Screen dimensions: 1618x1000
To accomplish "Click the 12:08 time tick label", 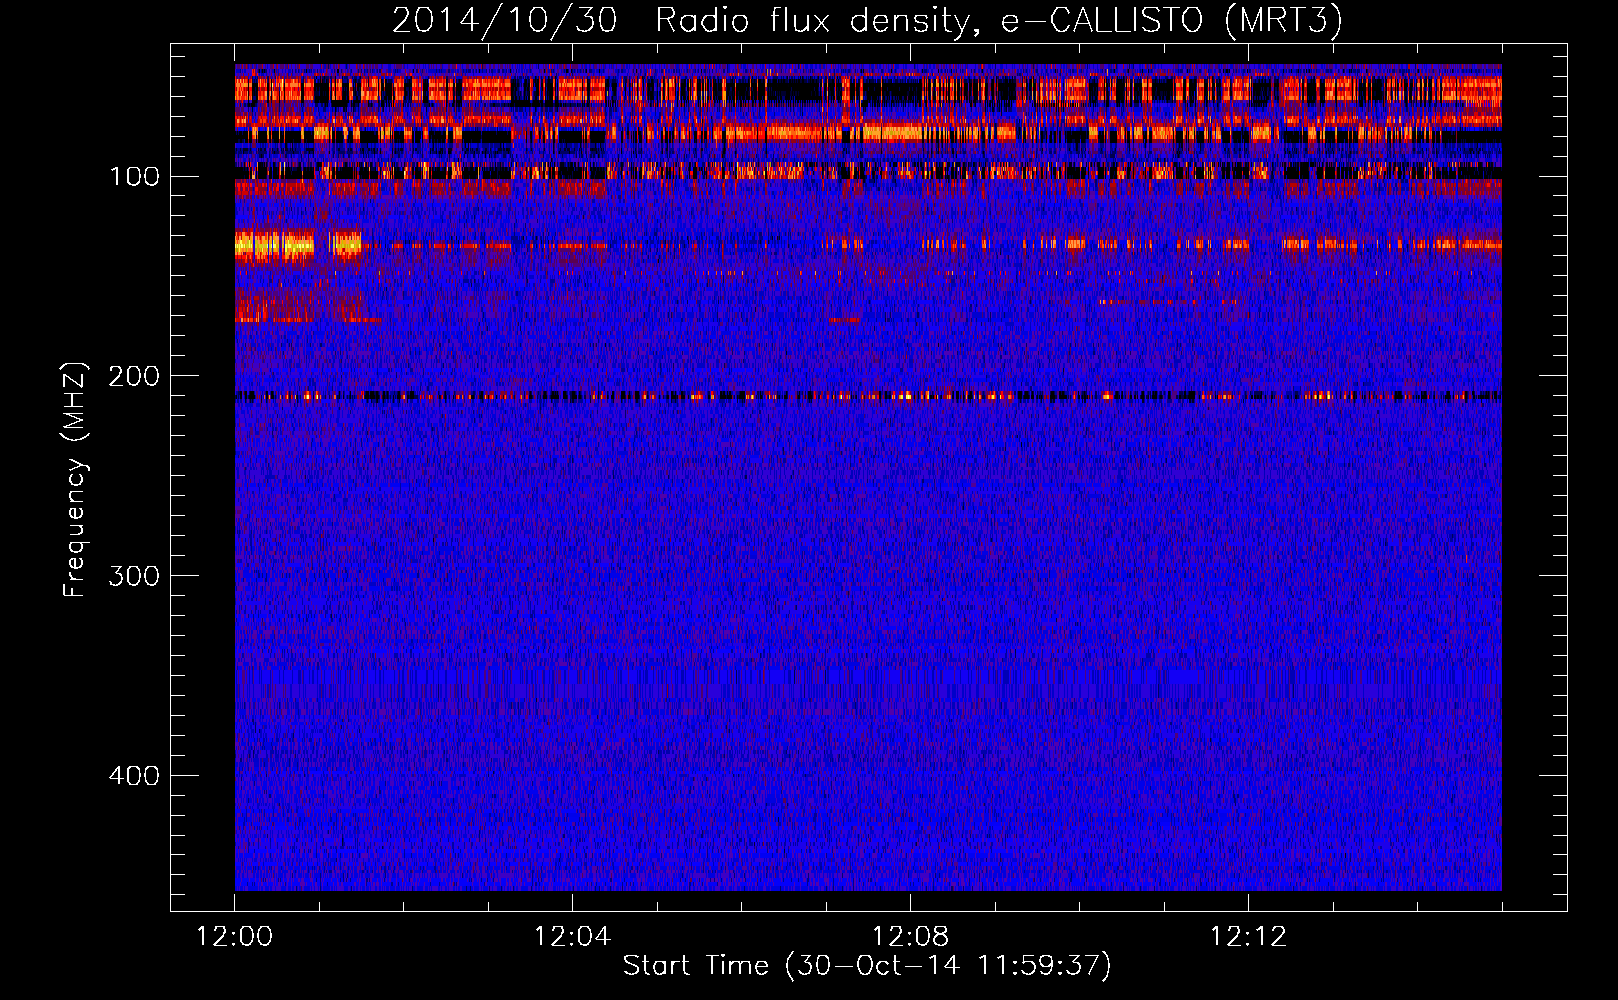I will coord(910,937).
